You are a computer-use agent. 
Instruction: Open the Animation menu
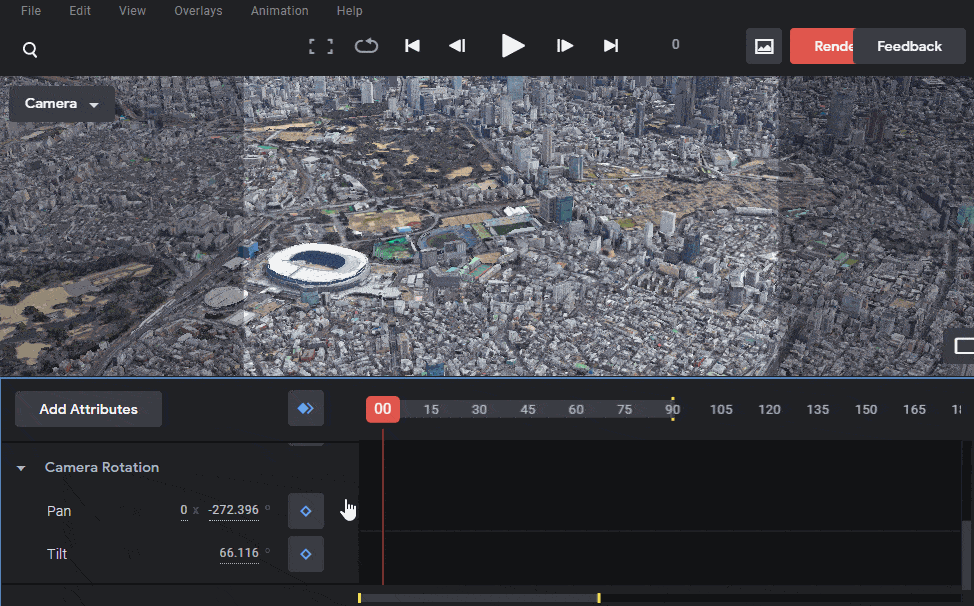click(279, 11)
